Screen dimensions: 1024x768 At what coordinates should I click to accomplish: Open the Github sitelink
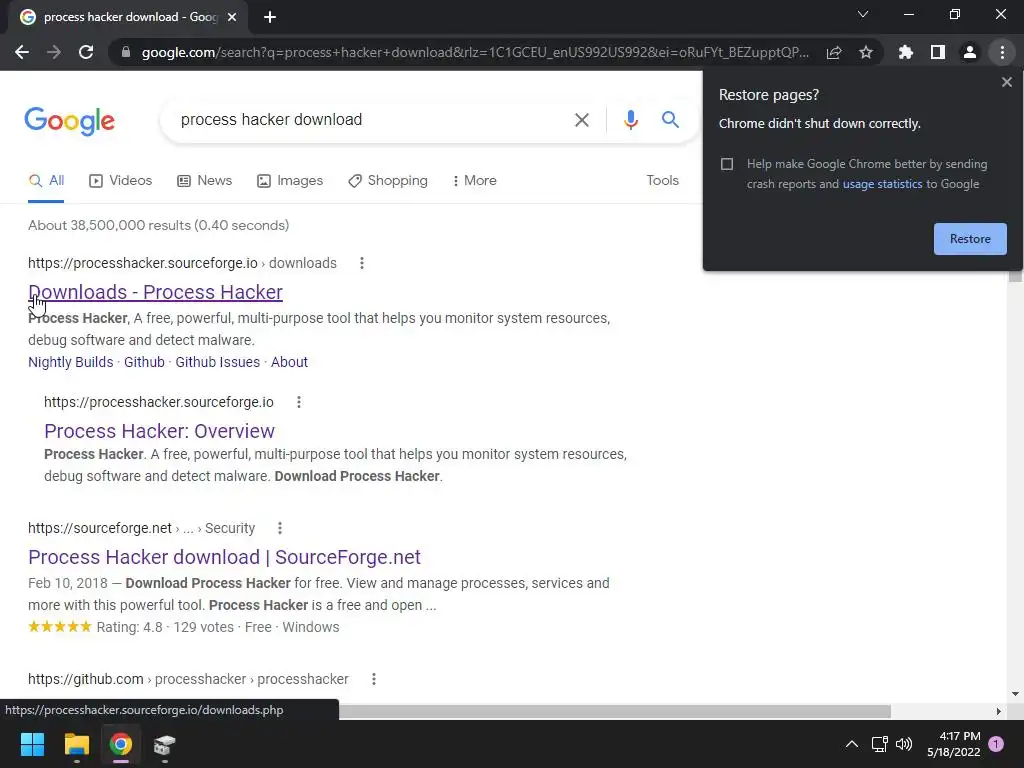pos(144,362)
